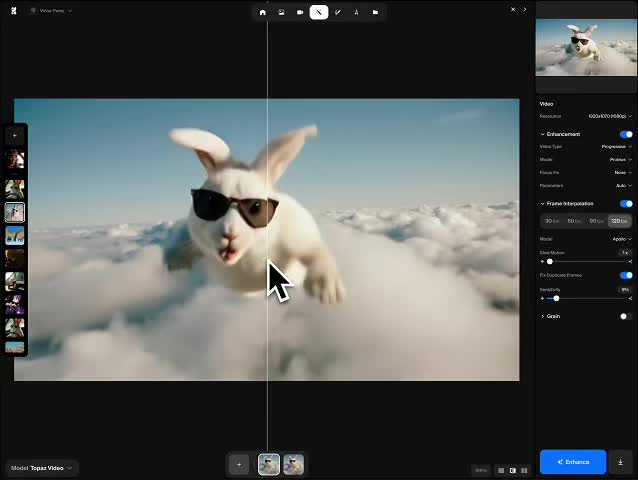Select the compass icon in top toolbar
This screenshot has height=480, width=638.
click(356, 12)
